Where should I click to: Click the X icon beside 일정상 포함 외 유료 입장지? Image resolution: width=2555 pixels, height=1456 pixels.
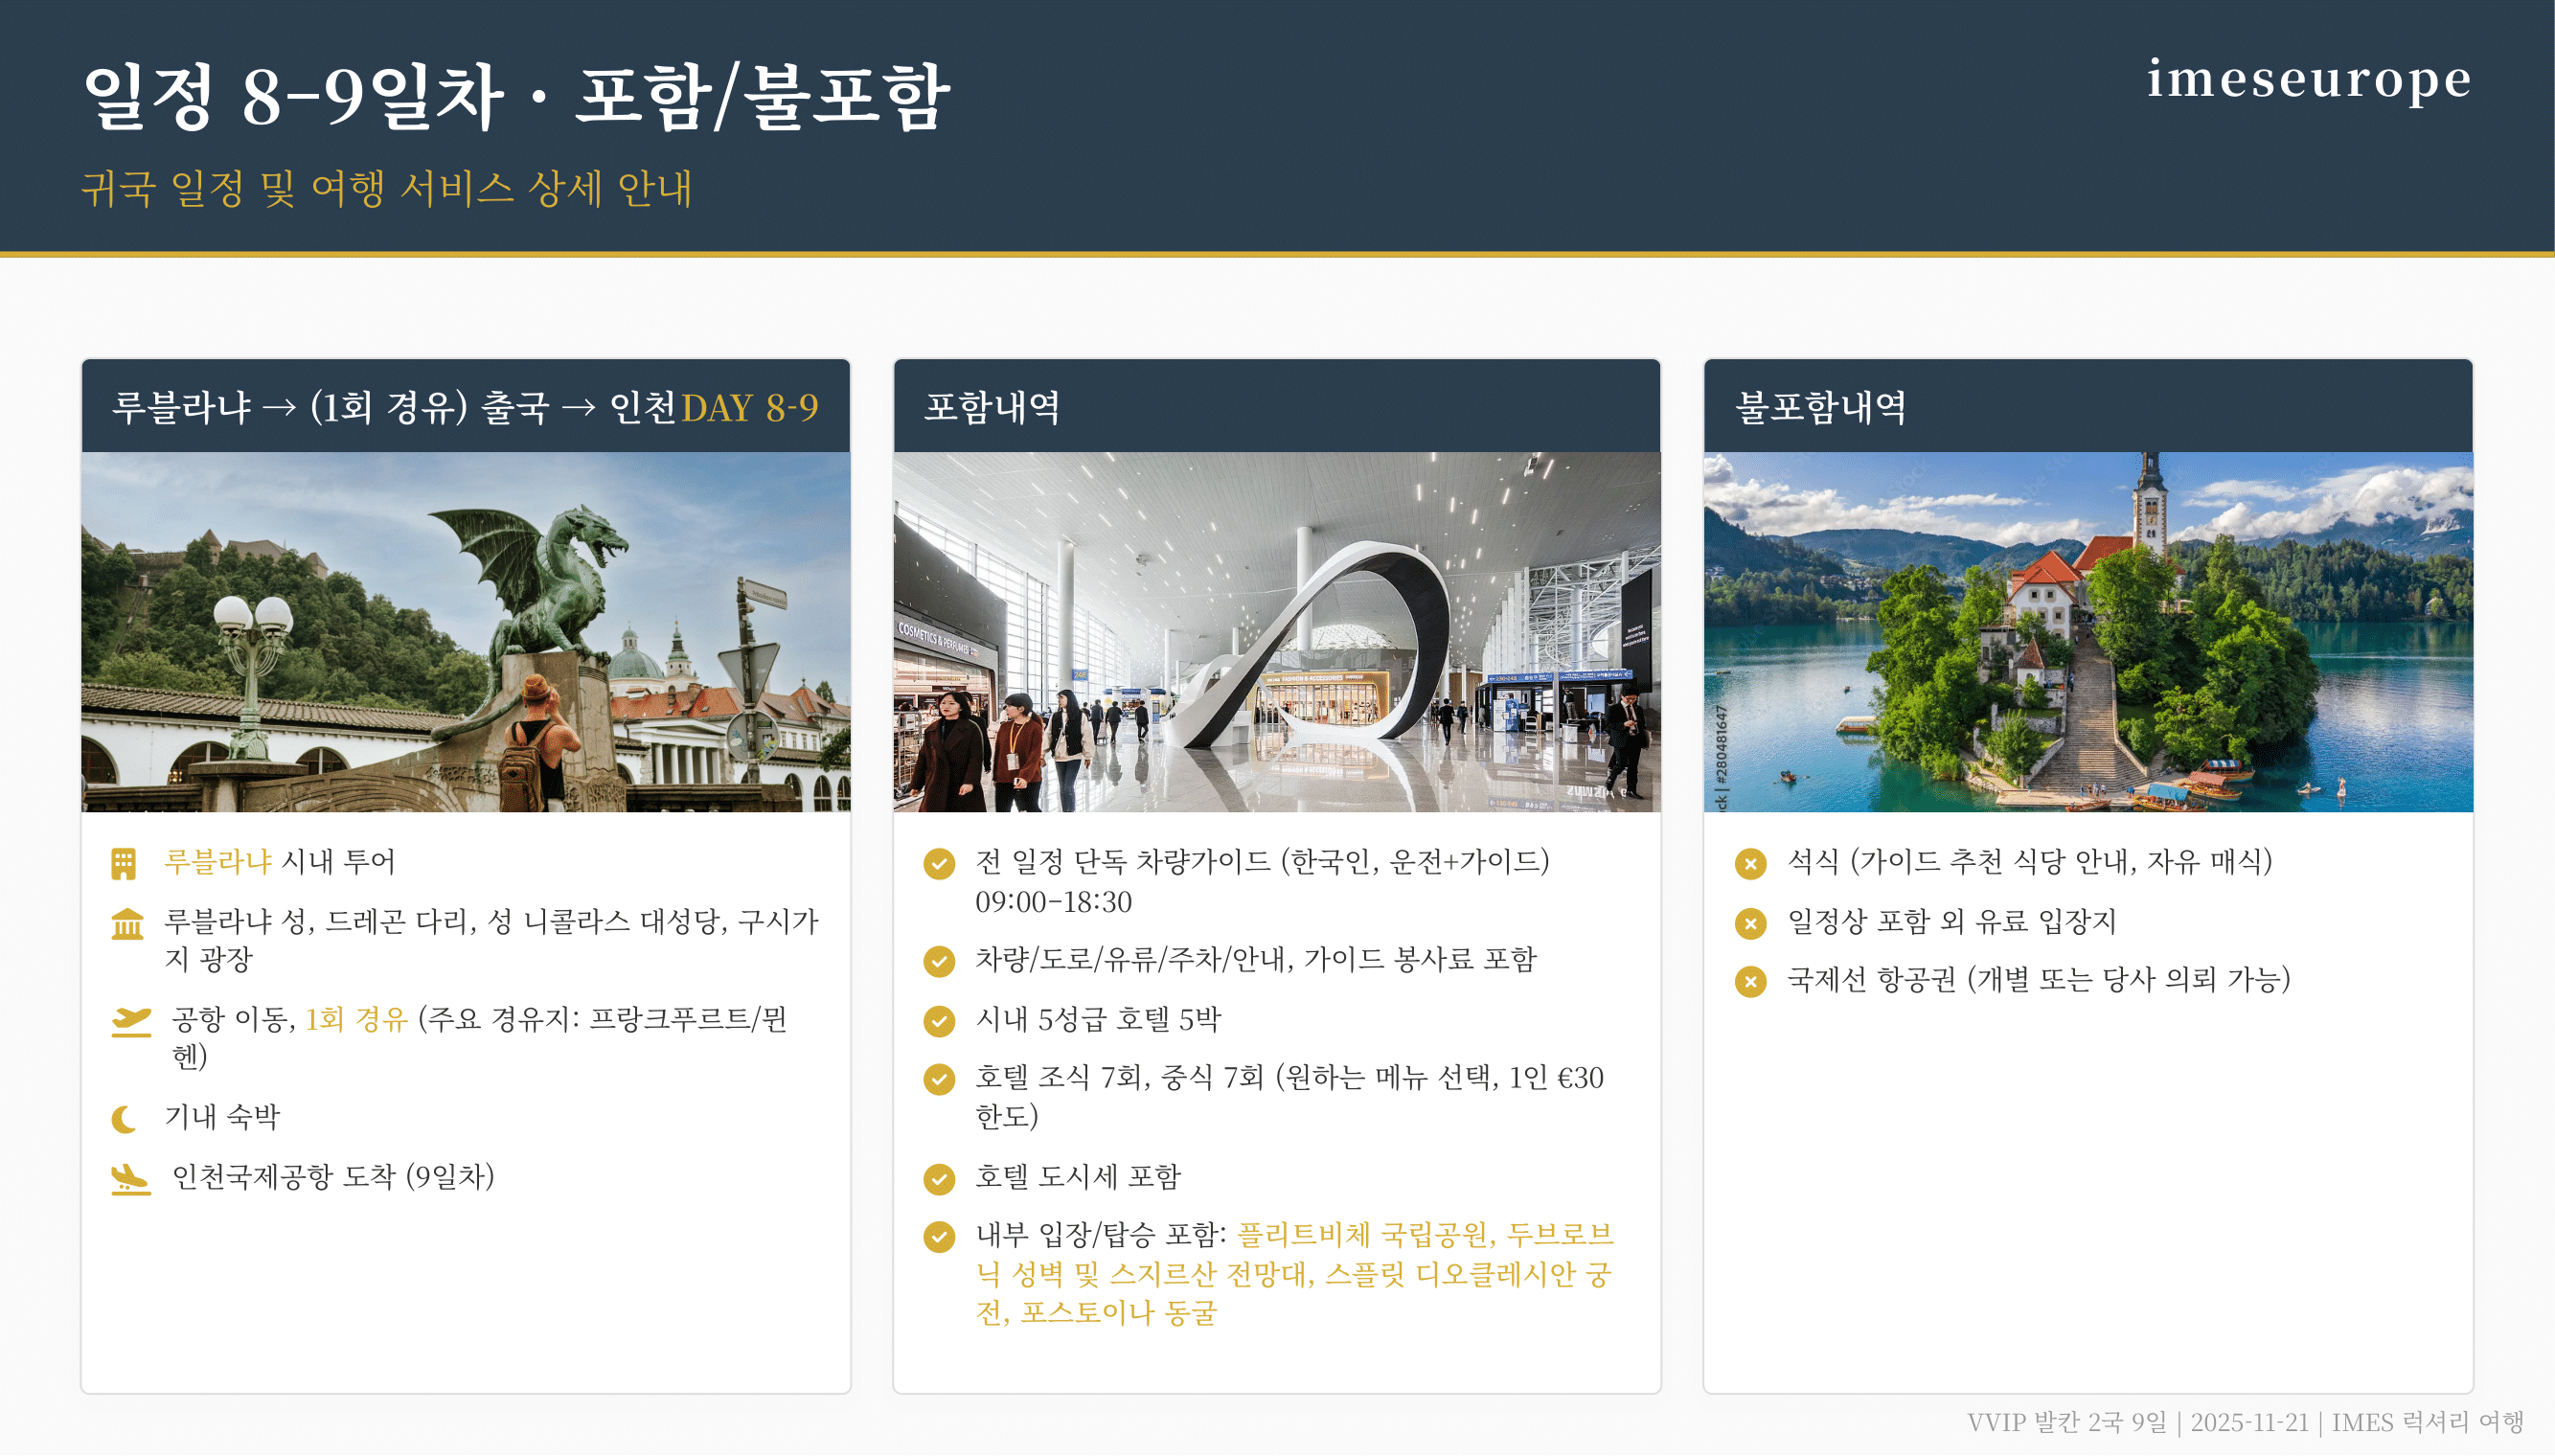click(1750, 923)
